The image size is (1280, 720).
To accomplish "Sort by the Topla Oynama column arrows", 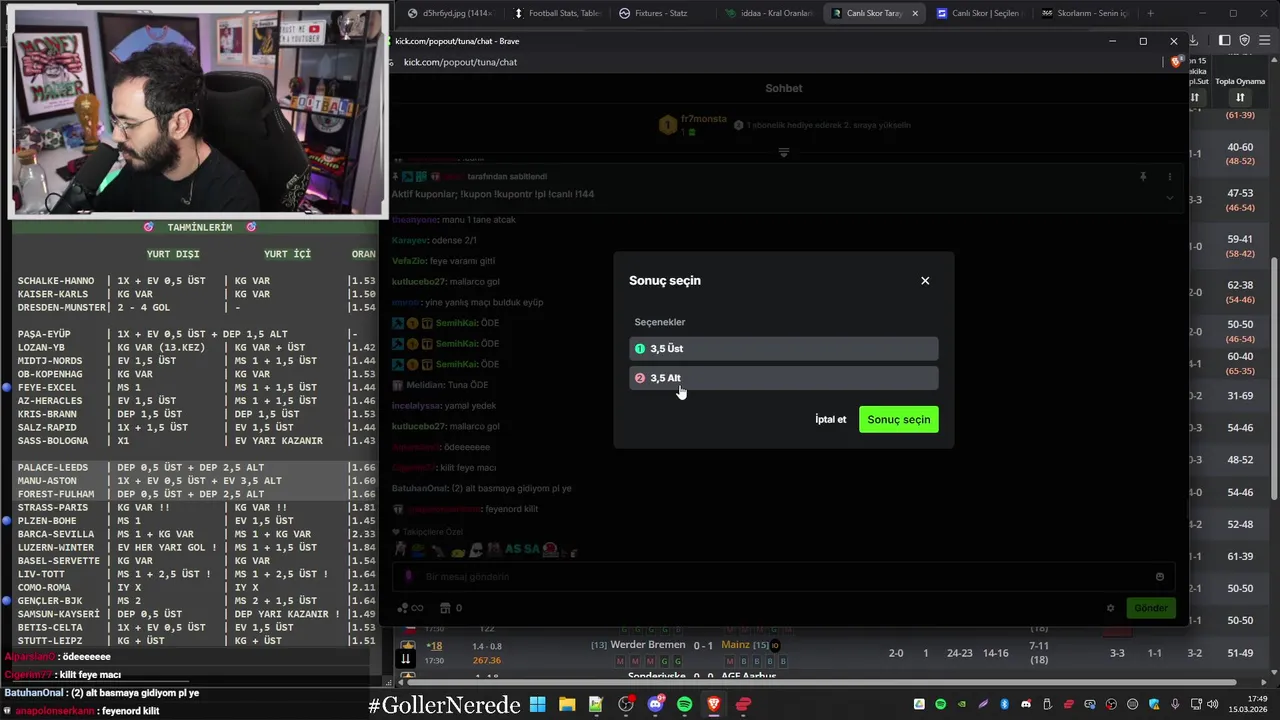I will click(x=1240, y=97).
